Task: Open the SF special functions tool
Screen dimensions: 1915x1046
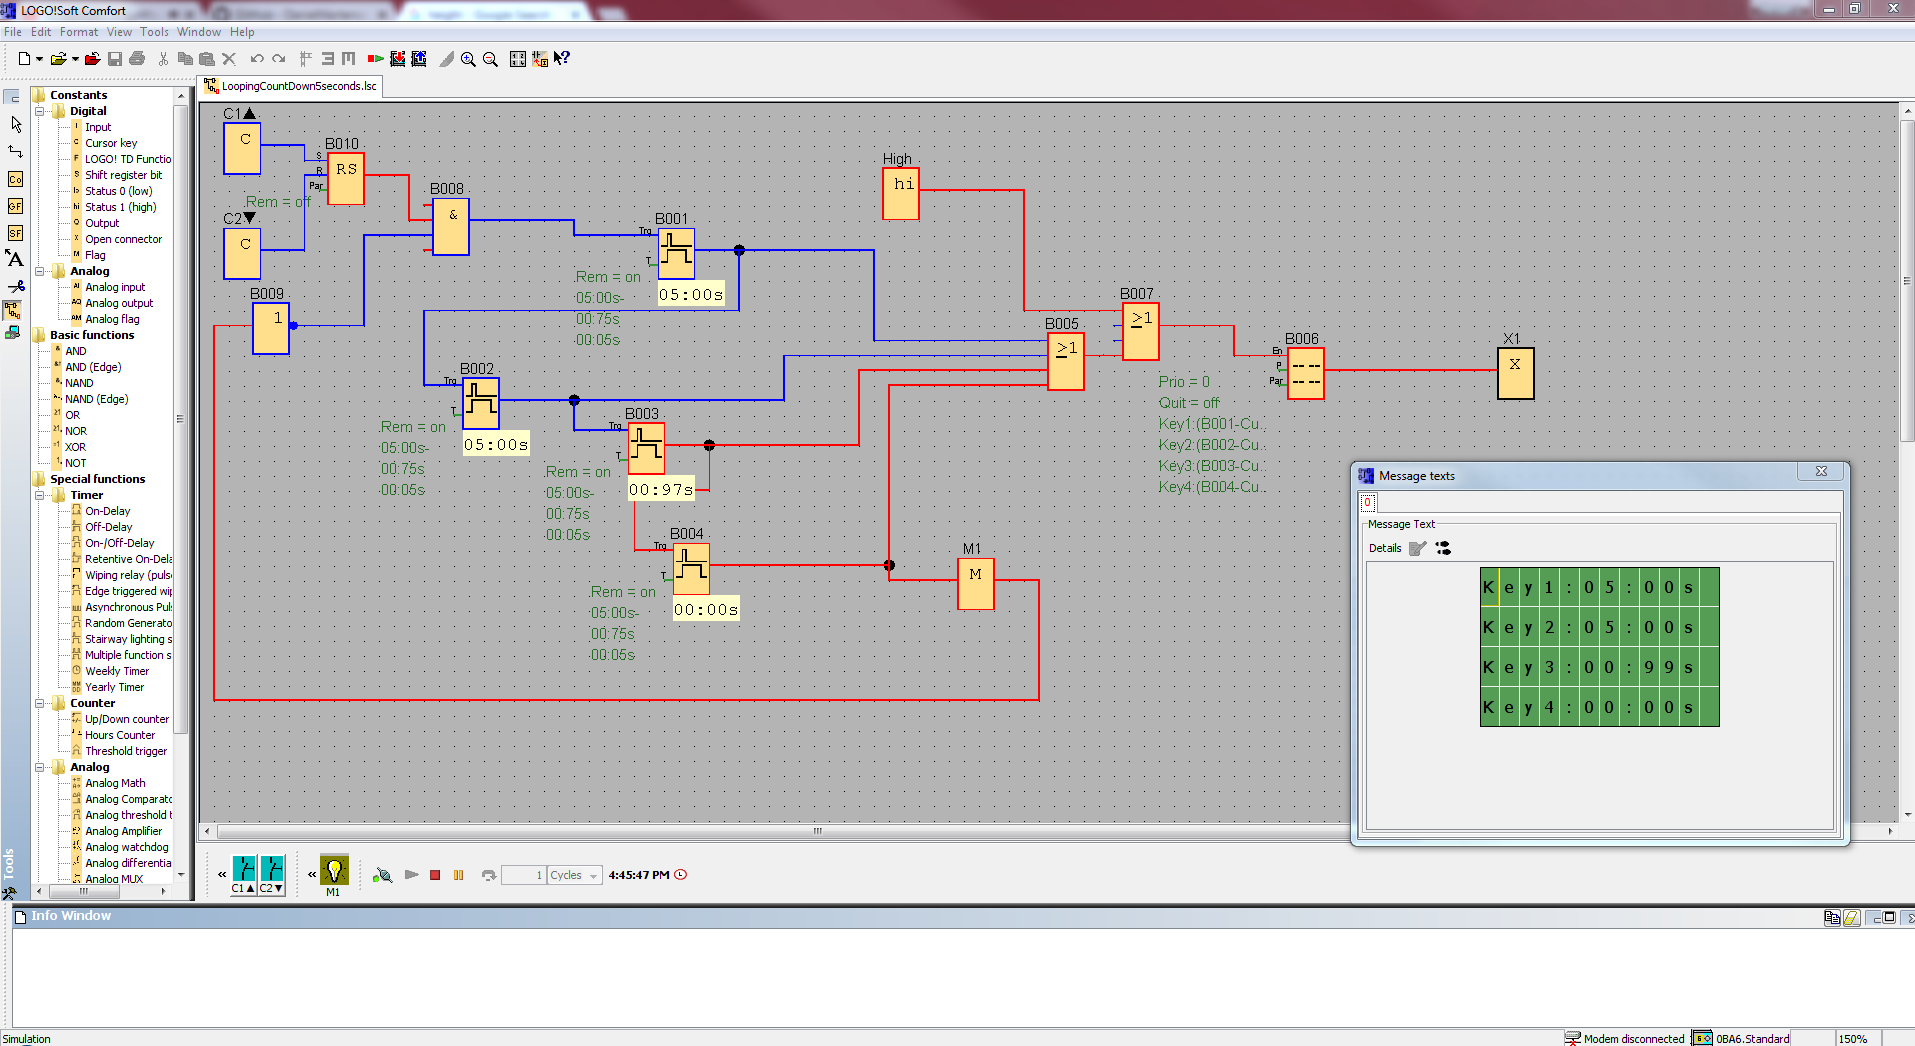Action: (x=15, y=233)
